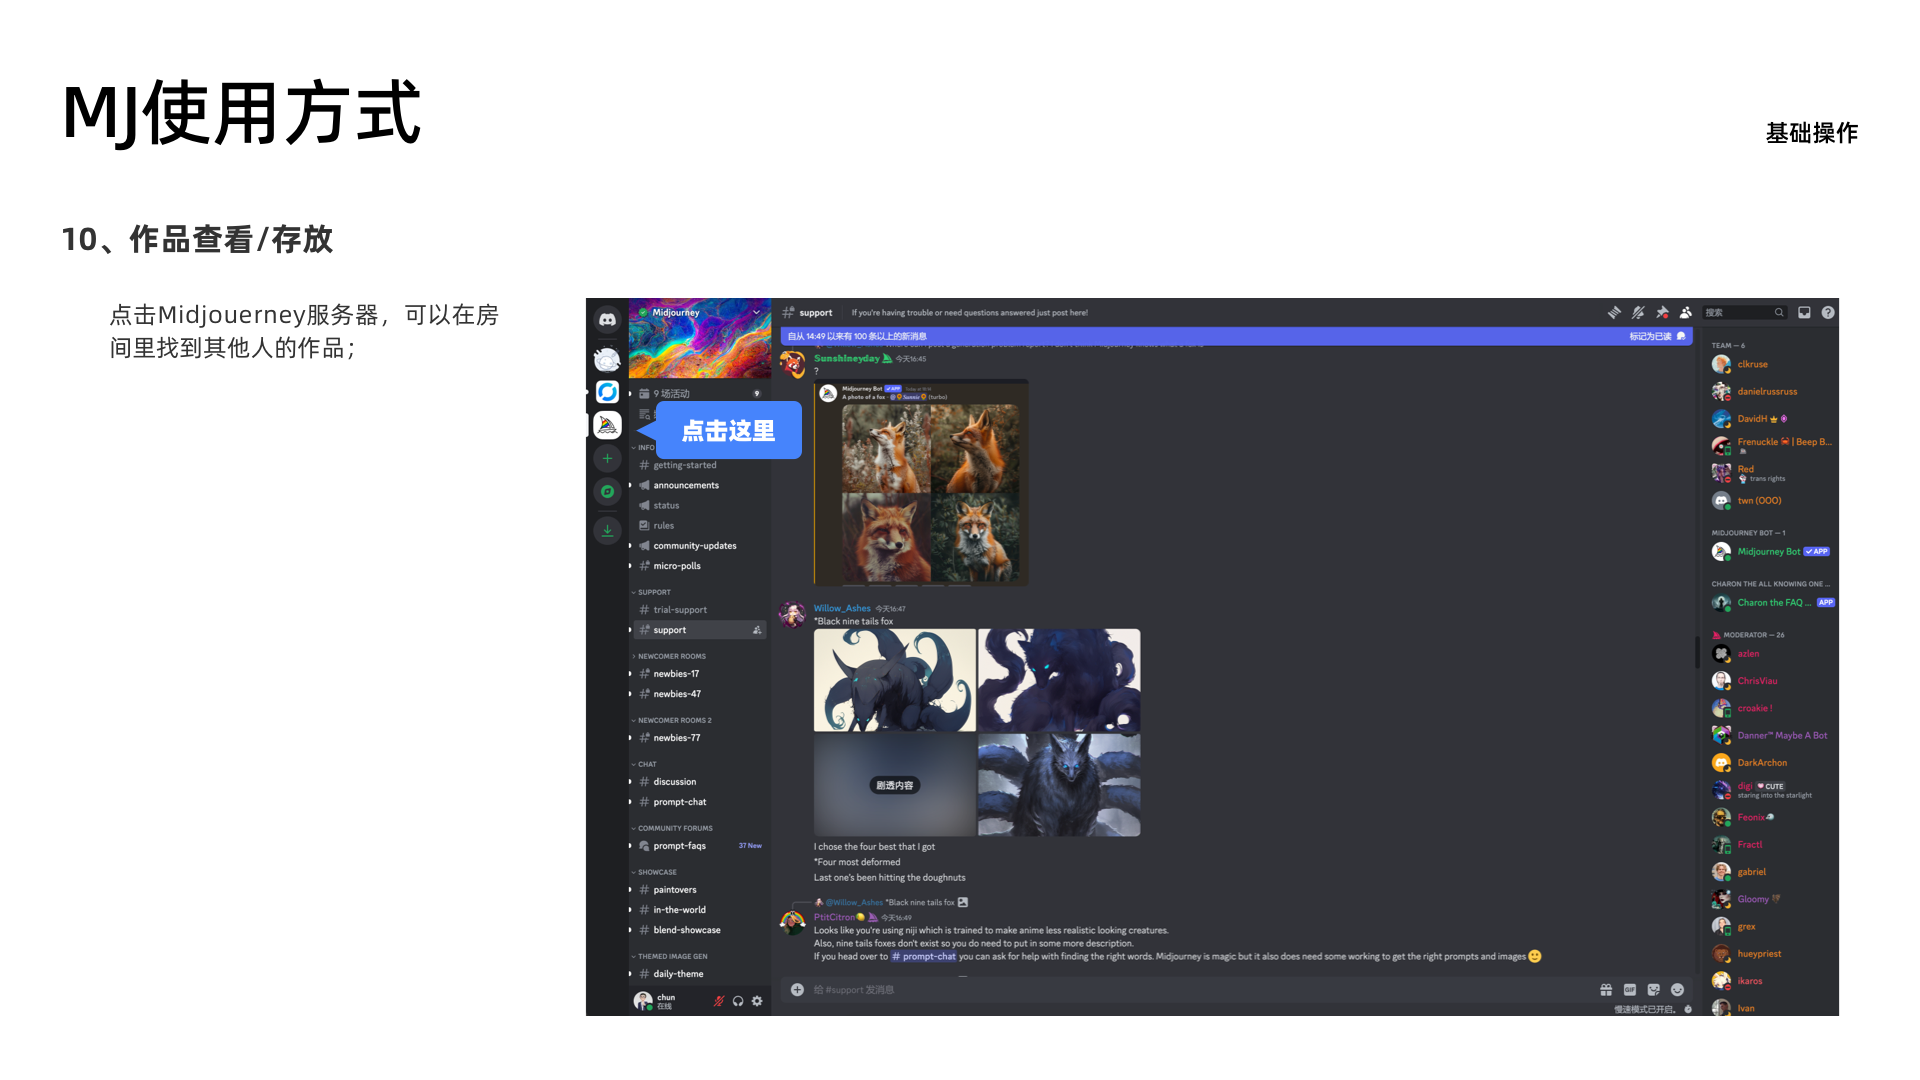Switch to the prompt-chat channel

click(679, 802)
